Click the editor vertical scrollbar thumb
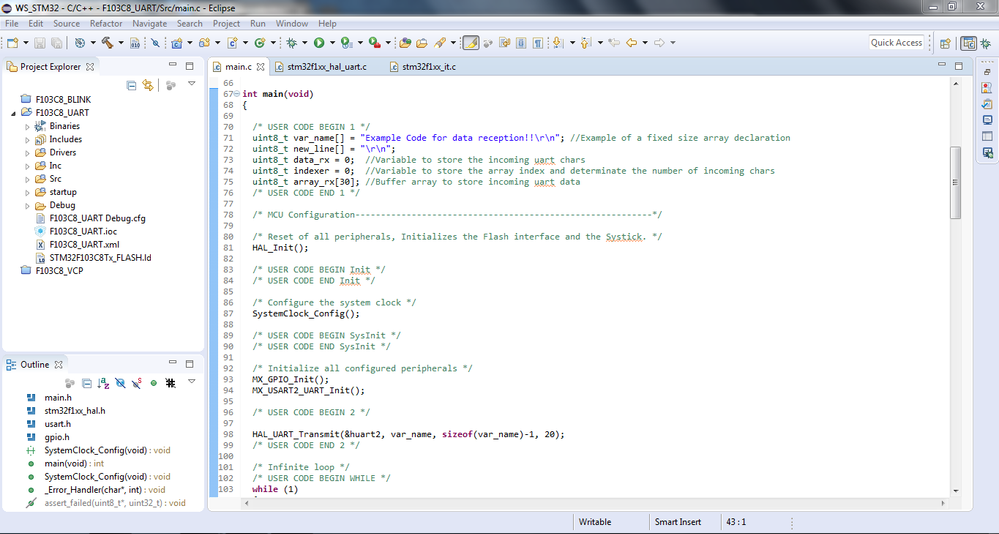The image size is (999, 534). [x=955, y=182]
